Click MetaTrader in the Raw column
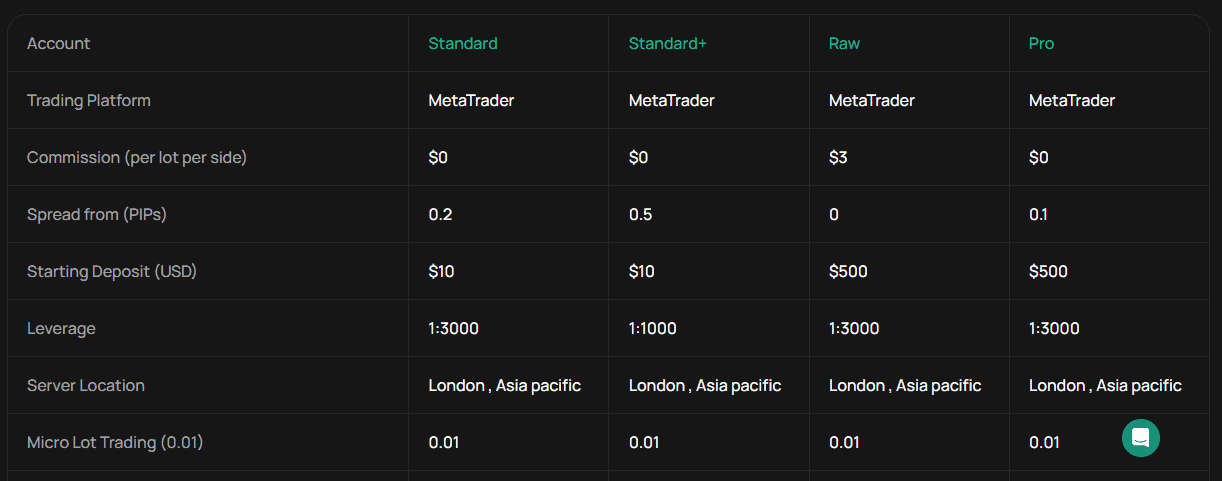This screenshot has height=481, width=1222. point(872,100)
